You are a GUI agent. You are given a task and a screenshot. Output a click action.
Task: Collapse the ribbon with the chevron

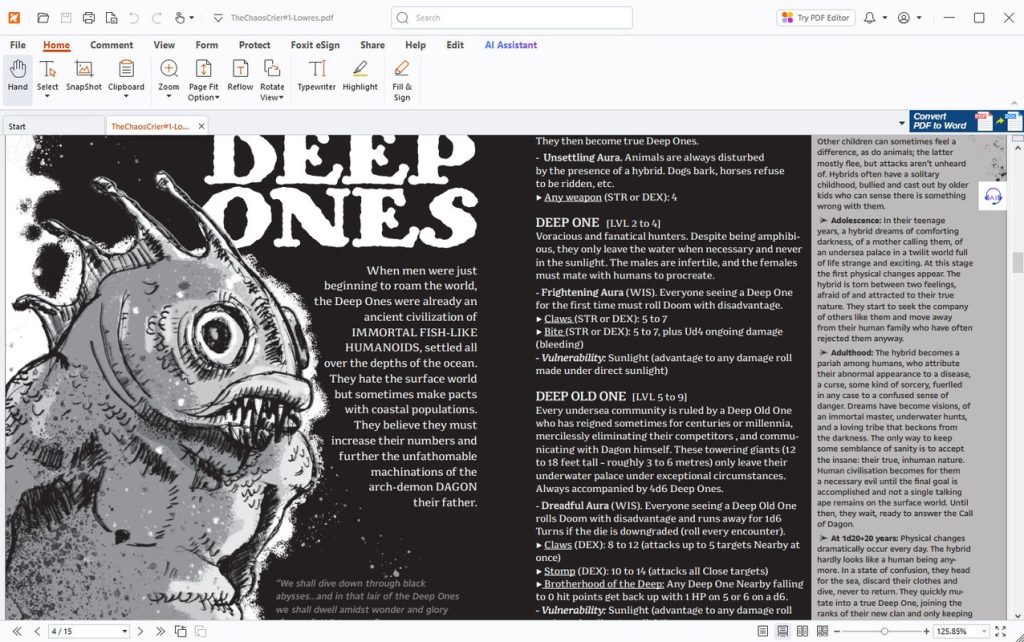tap(1014, 103)
